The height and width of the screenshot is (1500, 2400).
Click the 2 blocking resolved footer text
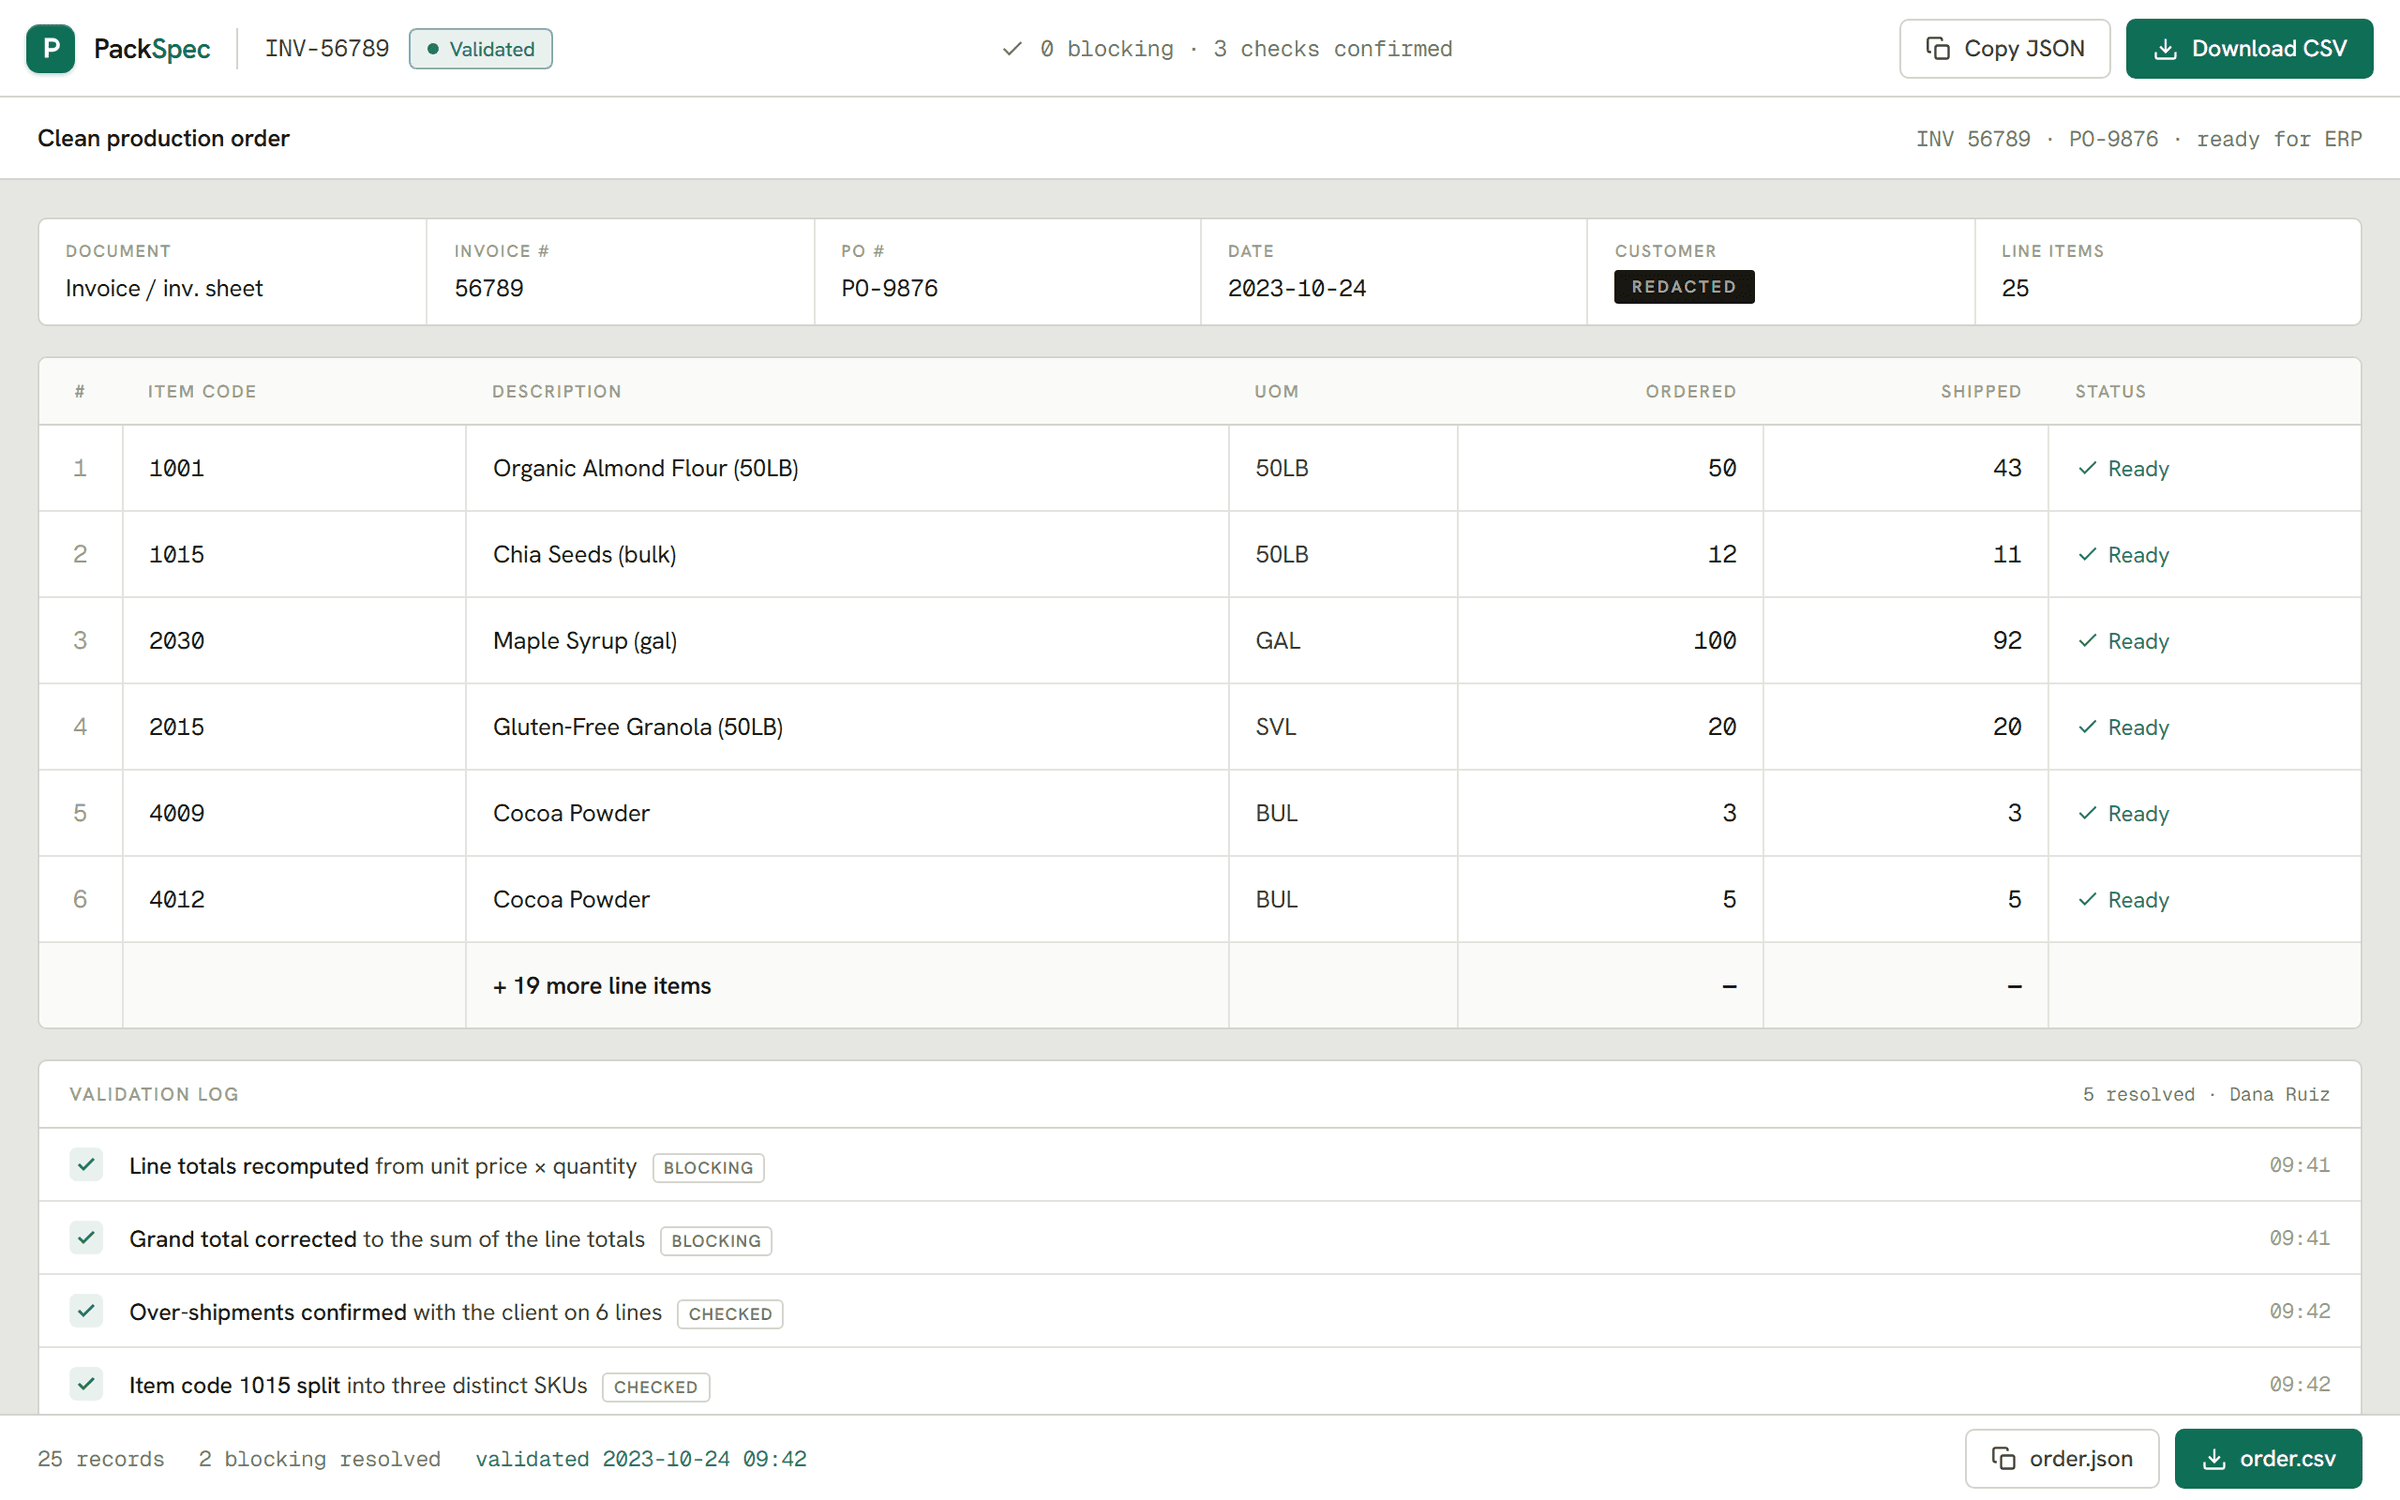(319, 1458)
